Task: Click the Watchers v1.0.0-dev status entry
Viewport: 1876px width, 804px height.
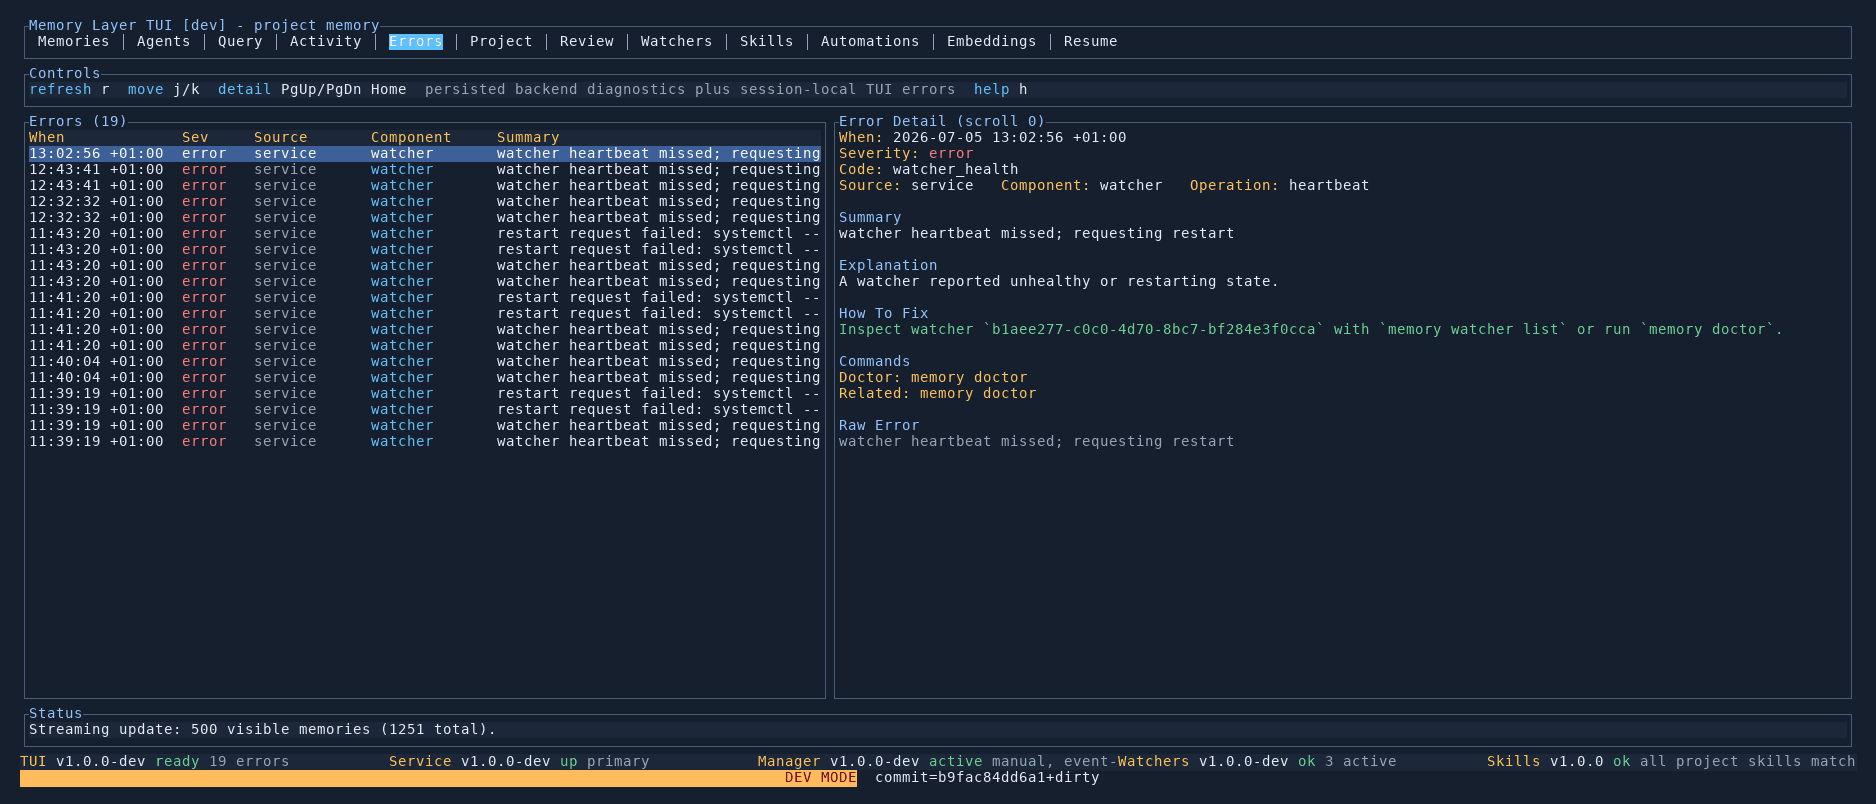Action: click(1257, 761)
